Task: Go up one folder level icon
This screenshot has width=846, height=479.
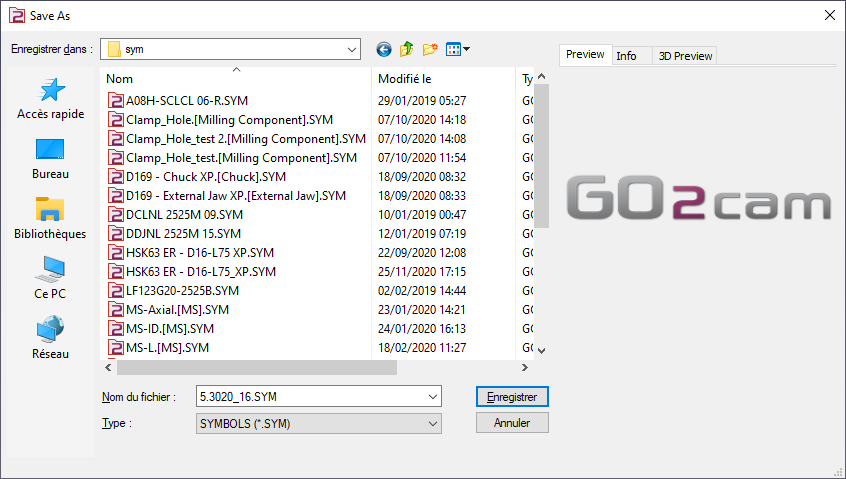Action: pyautogui.click(x=407, y=49)
